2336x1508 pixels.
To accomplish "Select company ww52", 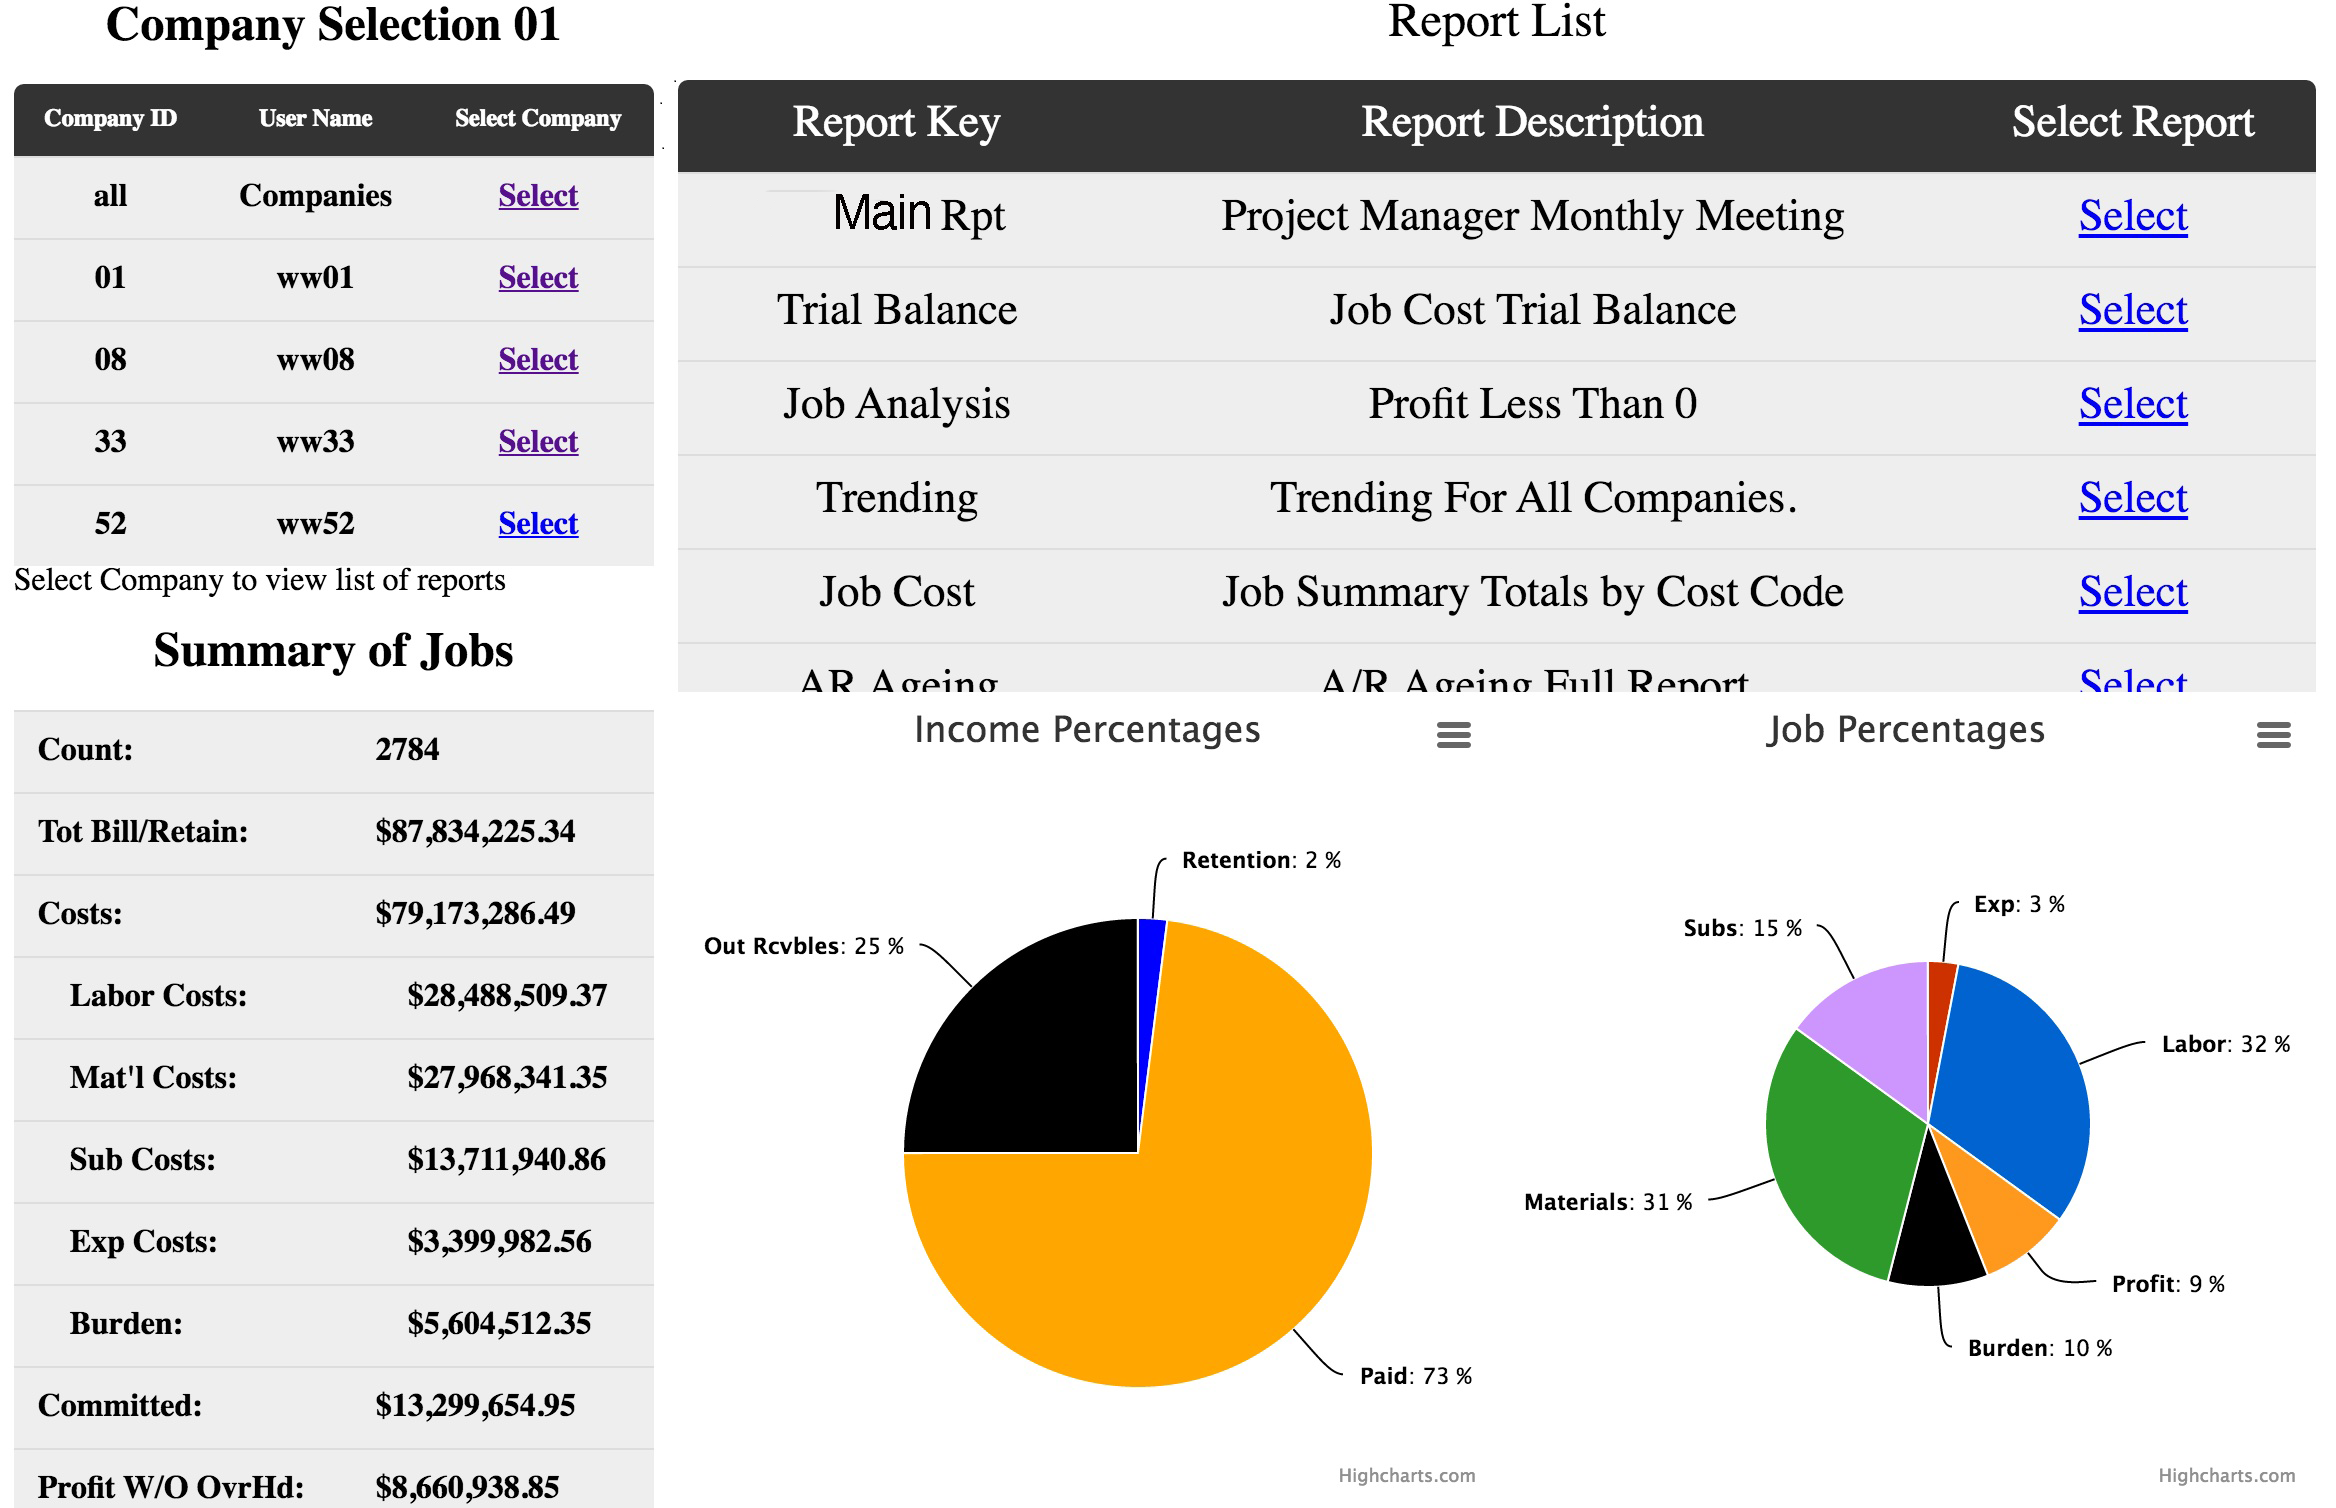I will [537, 523].
